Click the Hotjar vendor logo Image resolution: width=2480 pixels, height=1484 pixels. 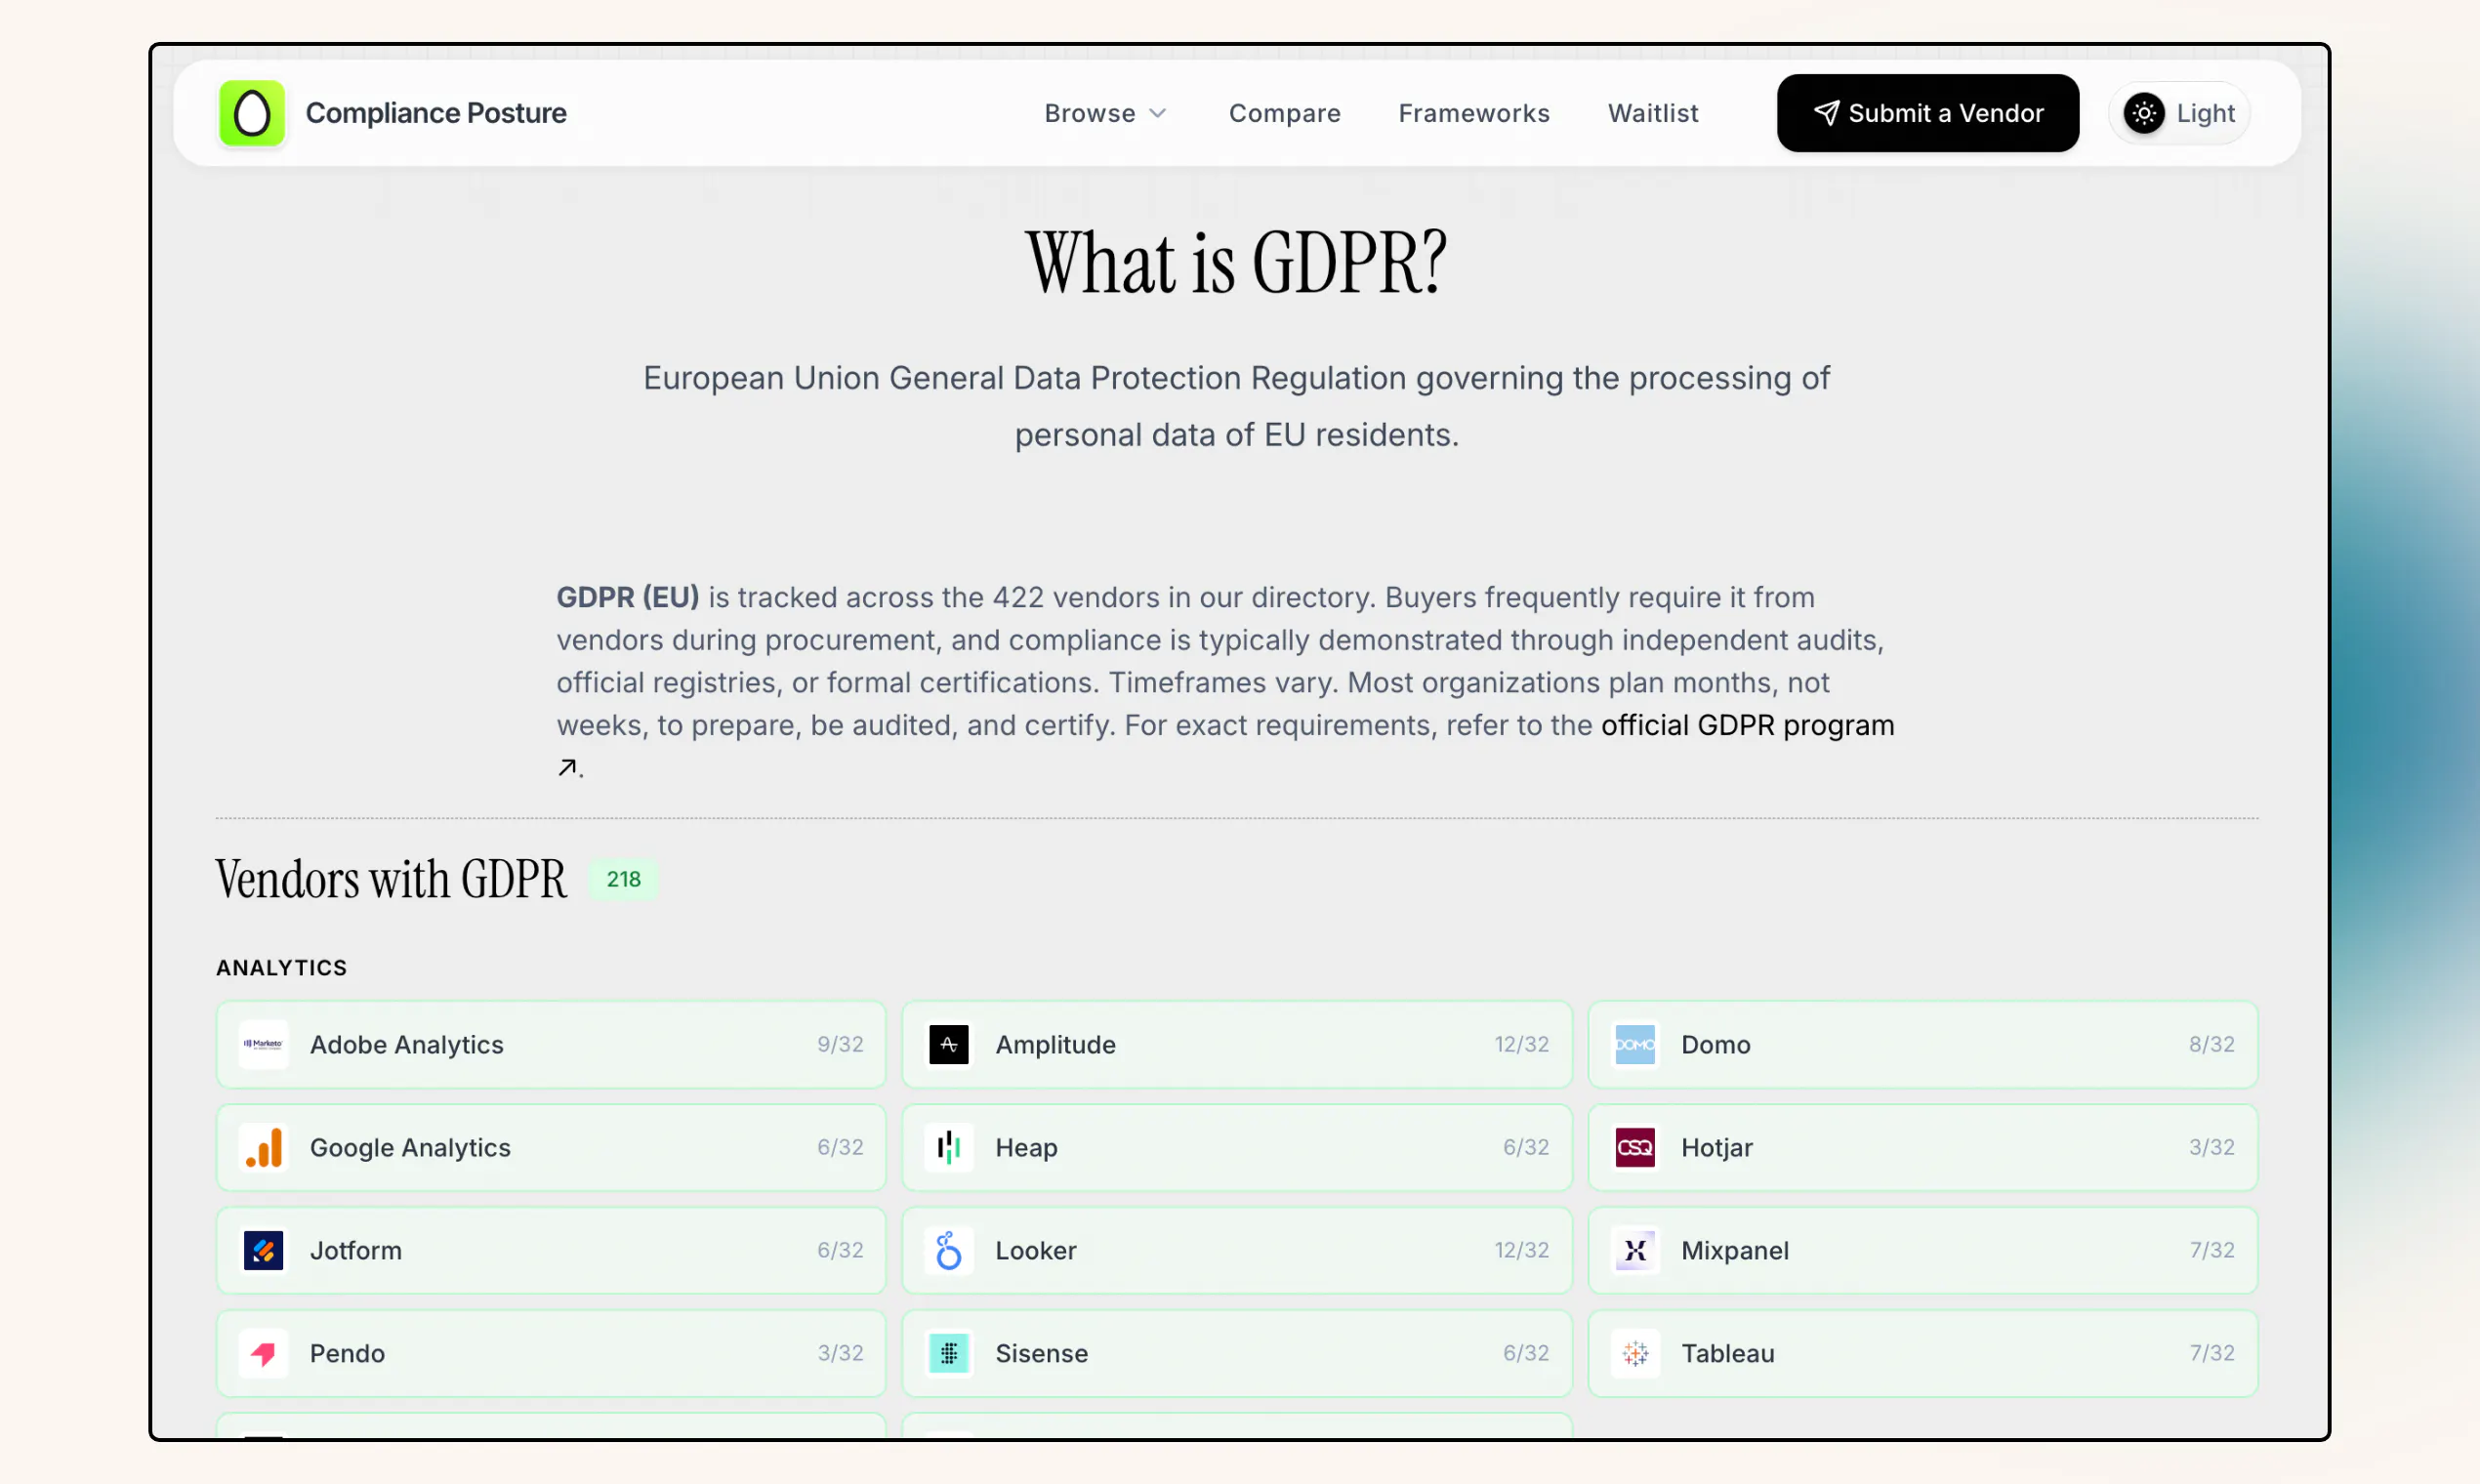[1635, 1147]
